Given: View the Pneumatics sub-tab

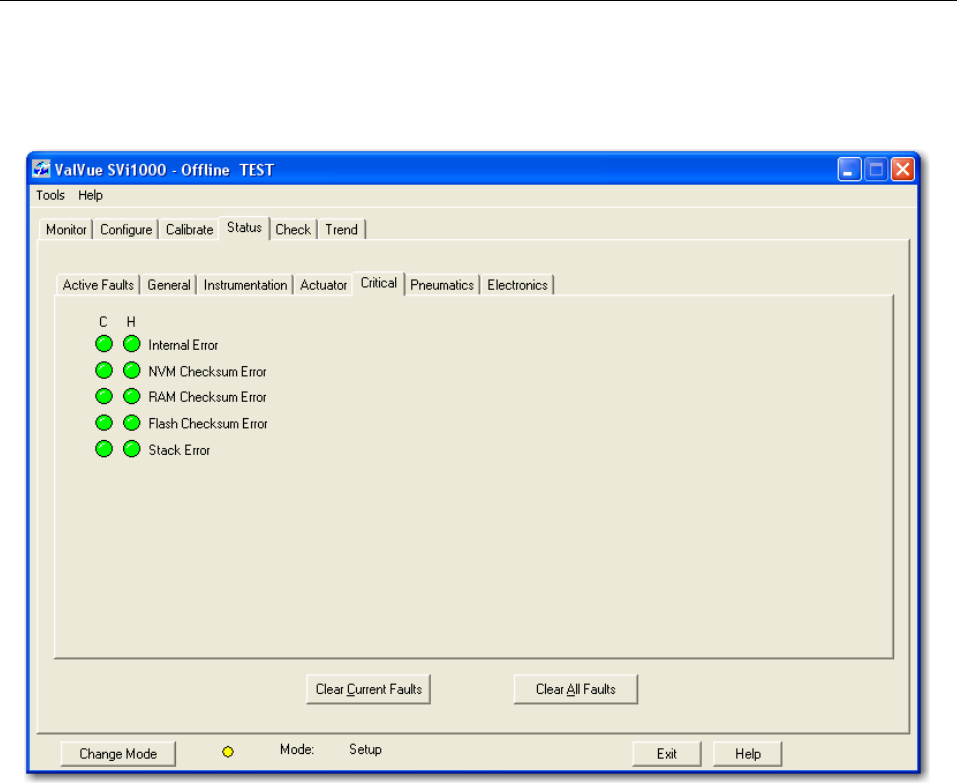Looking at the screenshot, I should click(x=442, y=285).
